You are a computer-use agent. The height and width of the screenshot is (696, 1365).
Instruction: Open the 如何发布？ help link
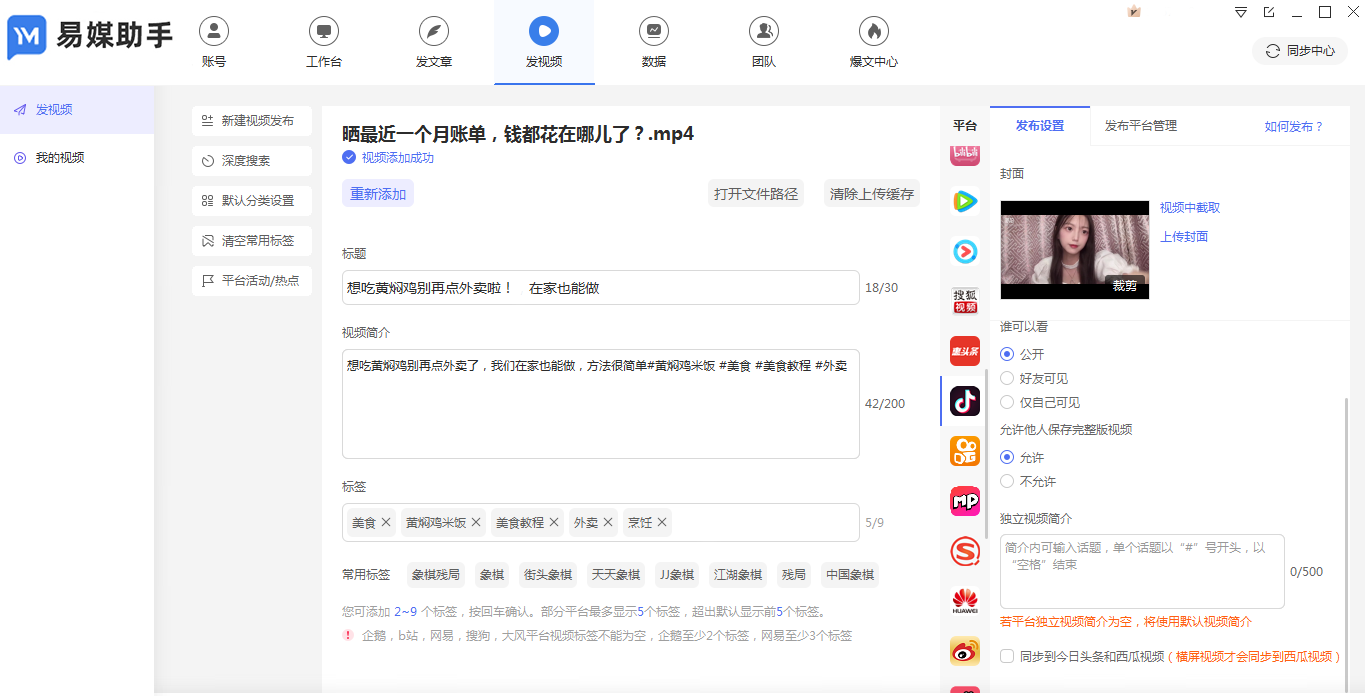pyautogui.click(x=1293, y=127)
